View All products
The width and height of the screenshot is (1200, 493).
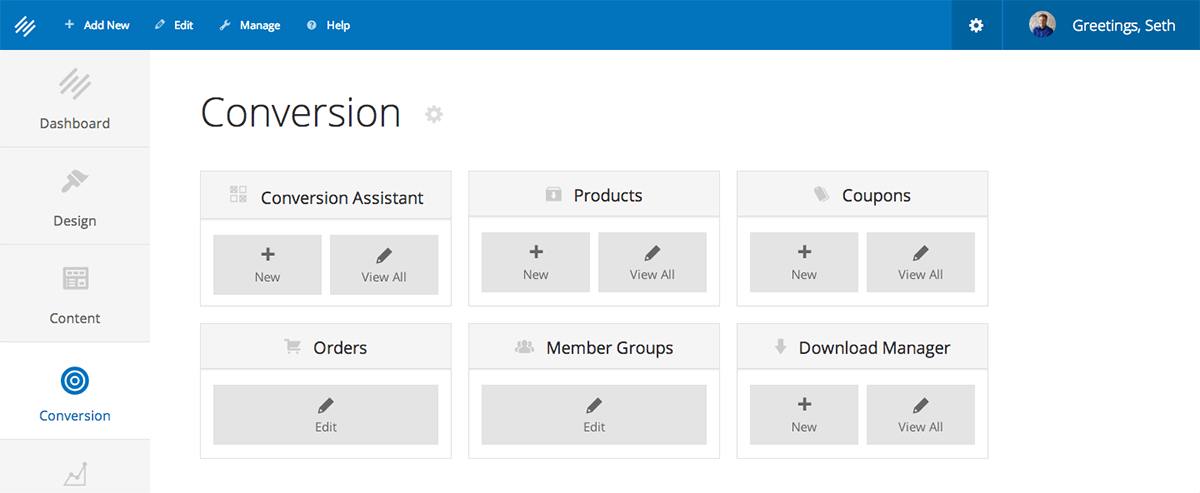[652, 262]
